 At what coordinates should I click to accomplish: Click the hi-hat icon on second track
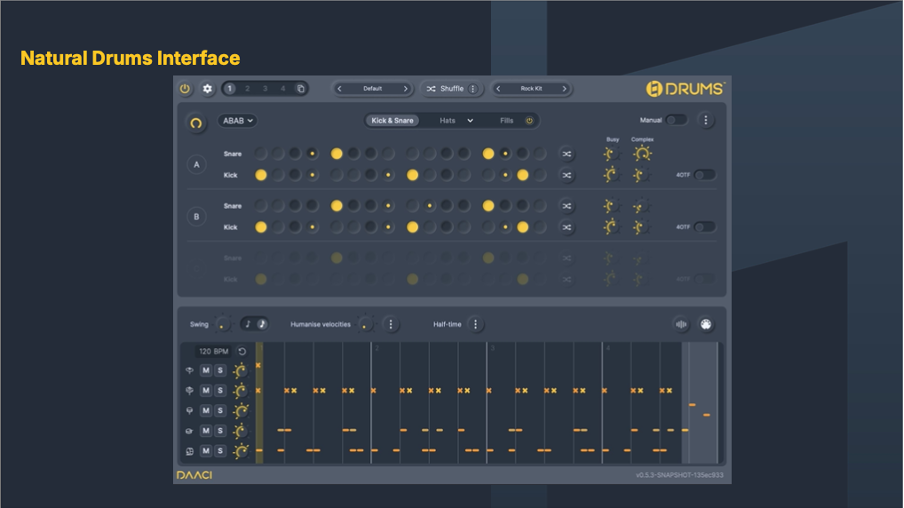pyautogui.click(x=189, y=391)
